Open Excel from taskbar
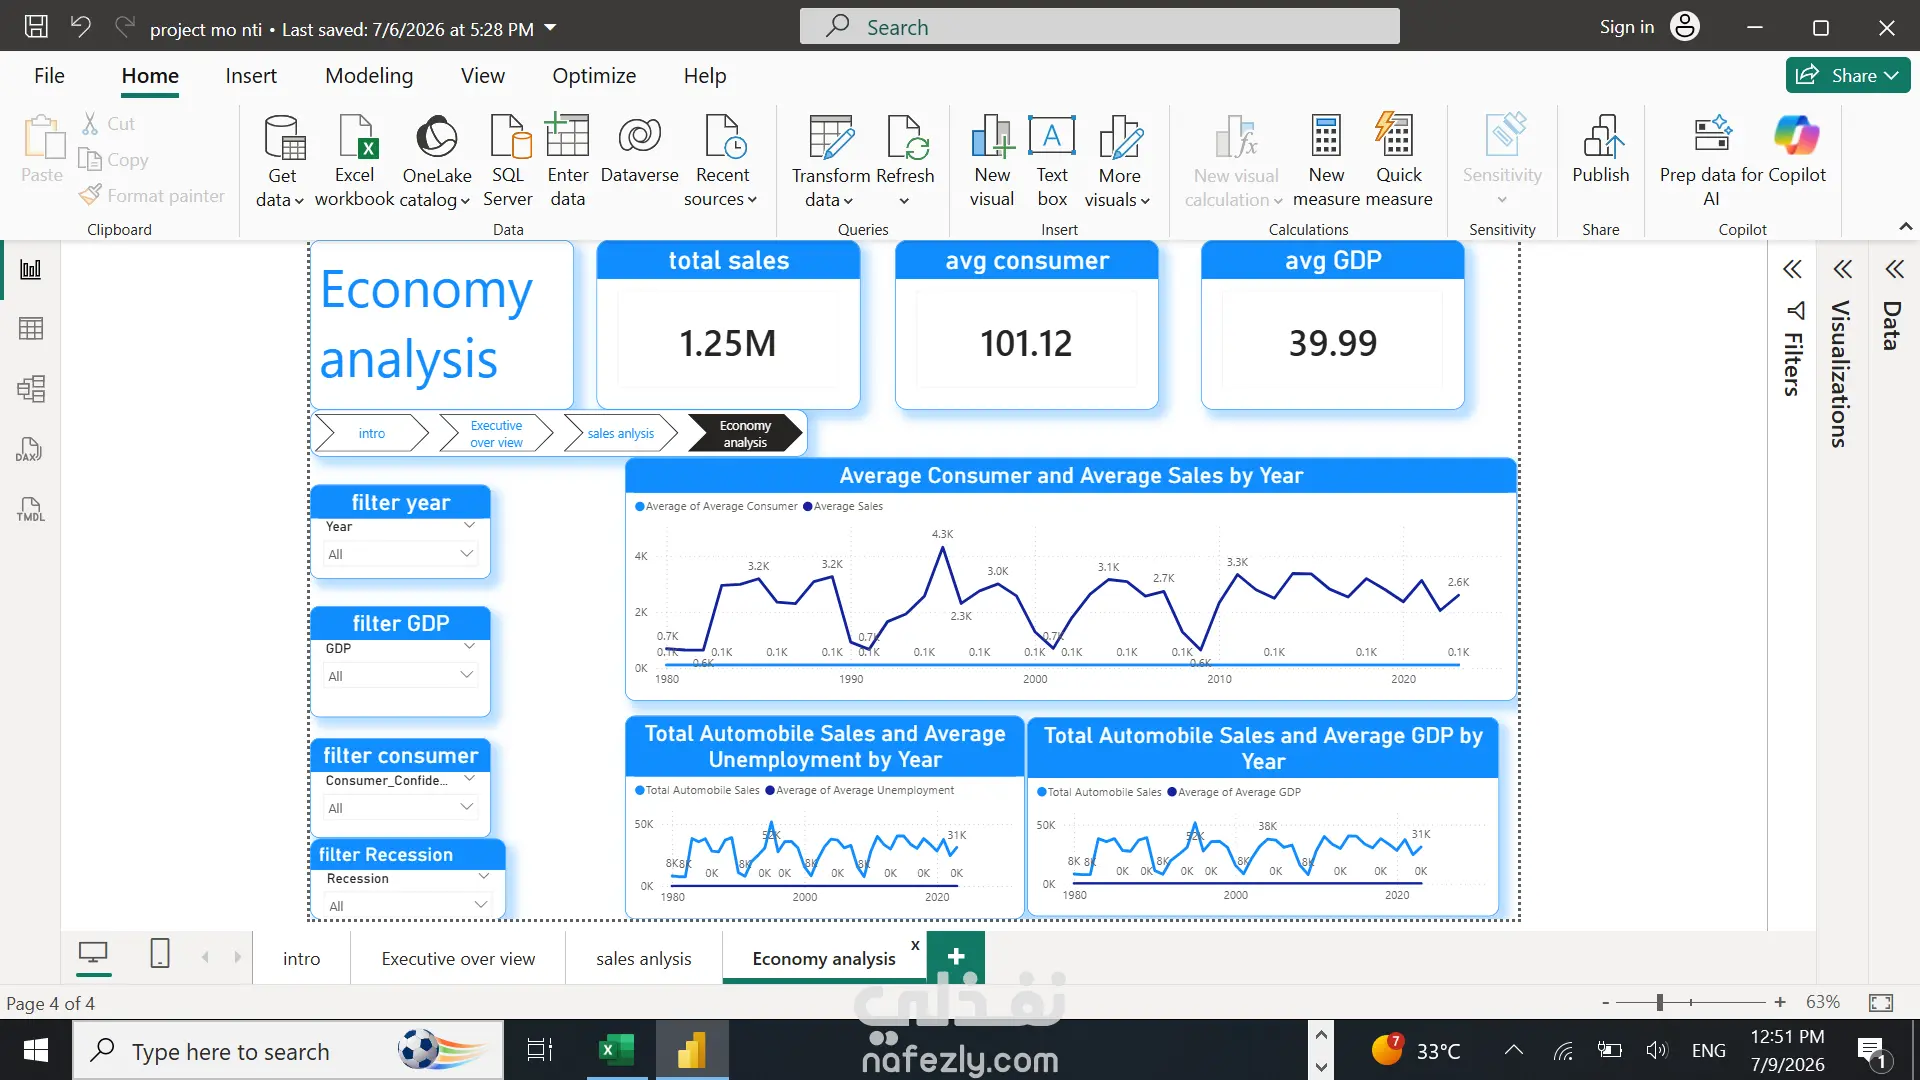 616,1050
